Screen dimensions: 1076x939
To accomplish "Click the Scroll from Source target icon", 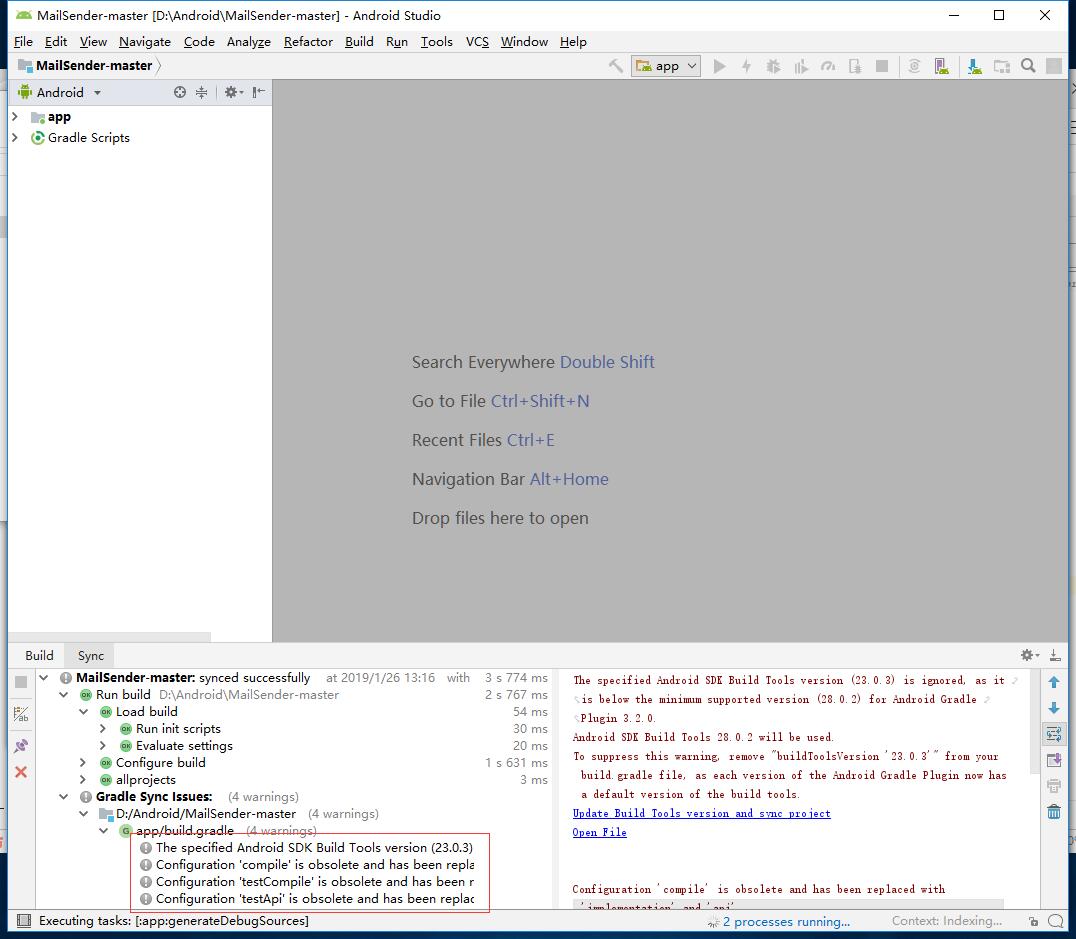I will click(180, 92).
